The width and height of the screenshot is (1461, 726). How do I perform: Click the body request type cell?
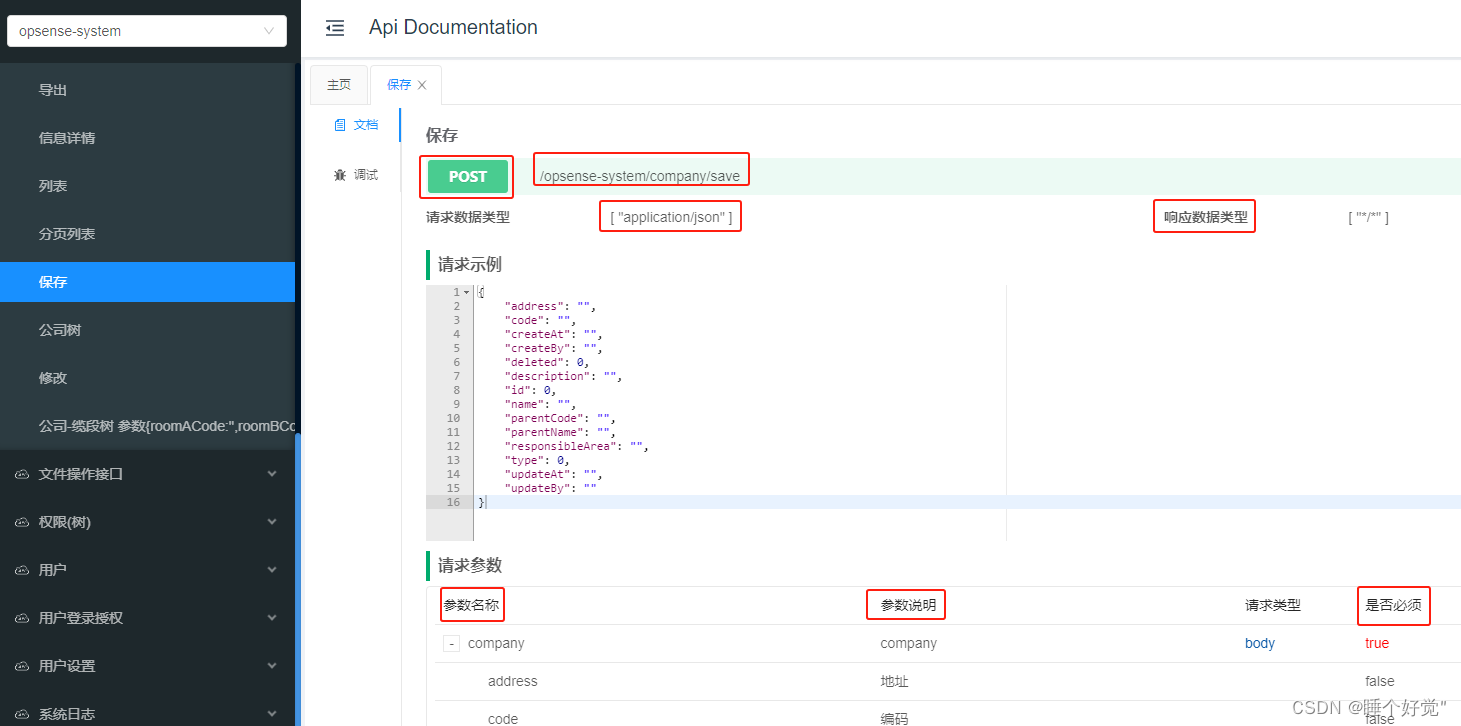pos(1260,643)
